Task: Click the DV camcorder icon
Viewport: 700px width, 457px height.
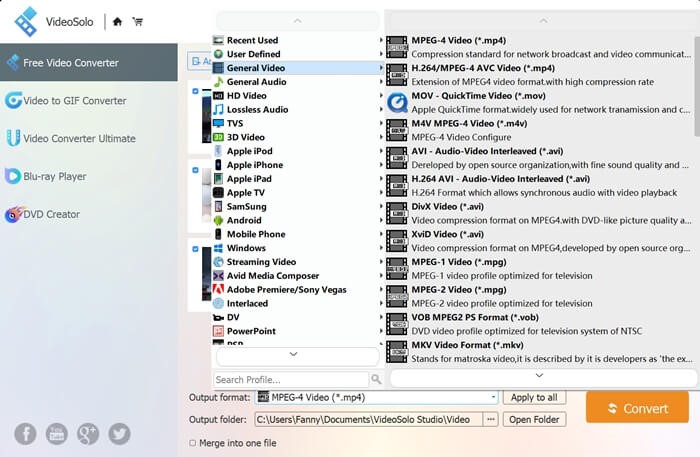Action: pyautogui.click(x=218, y=317)
